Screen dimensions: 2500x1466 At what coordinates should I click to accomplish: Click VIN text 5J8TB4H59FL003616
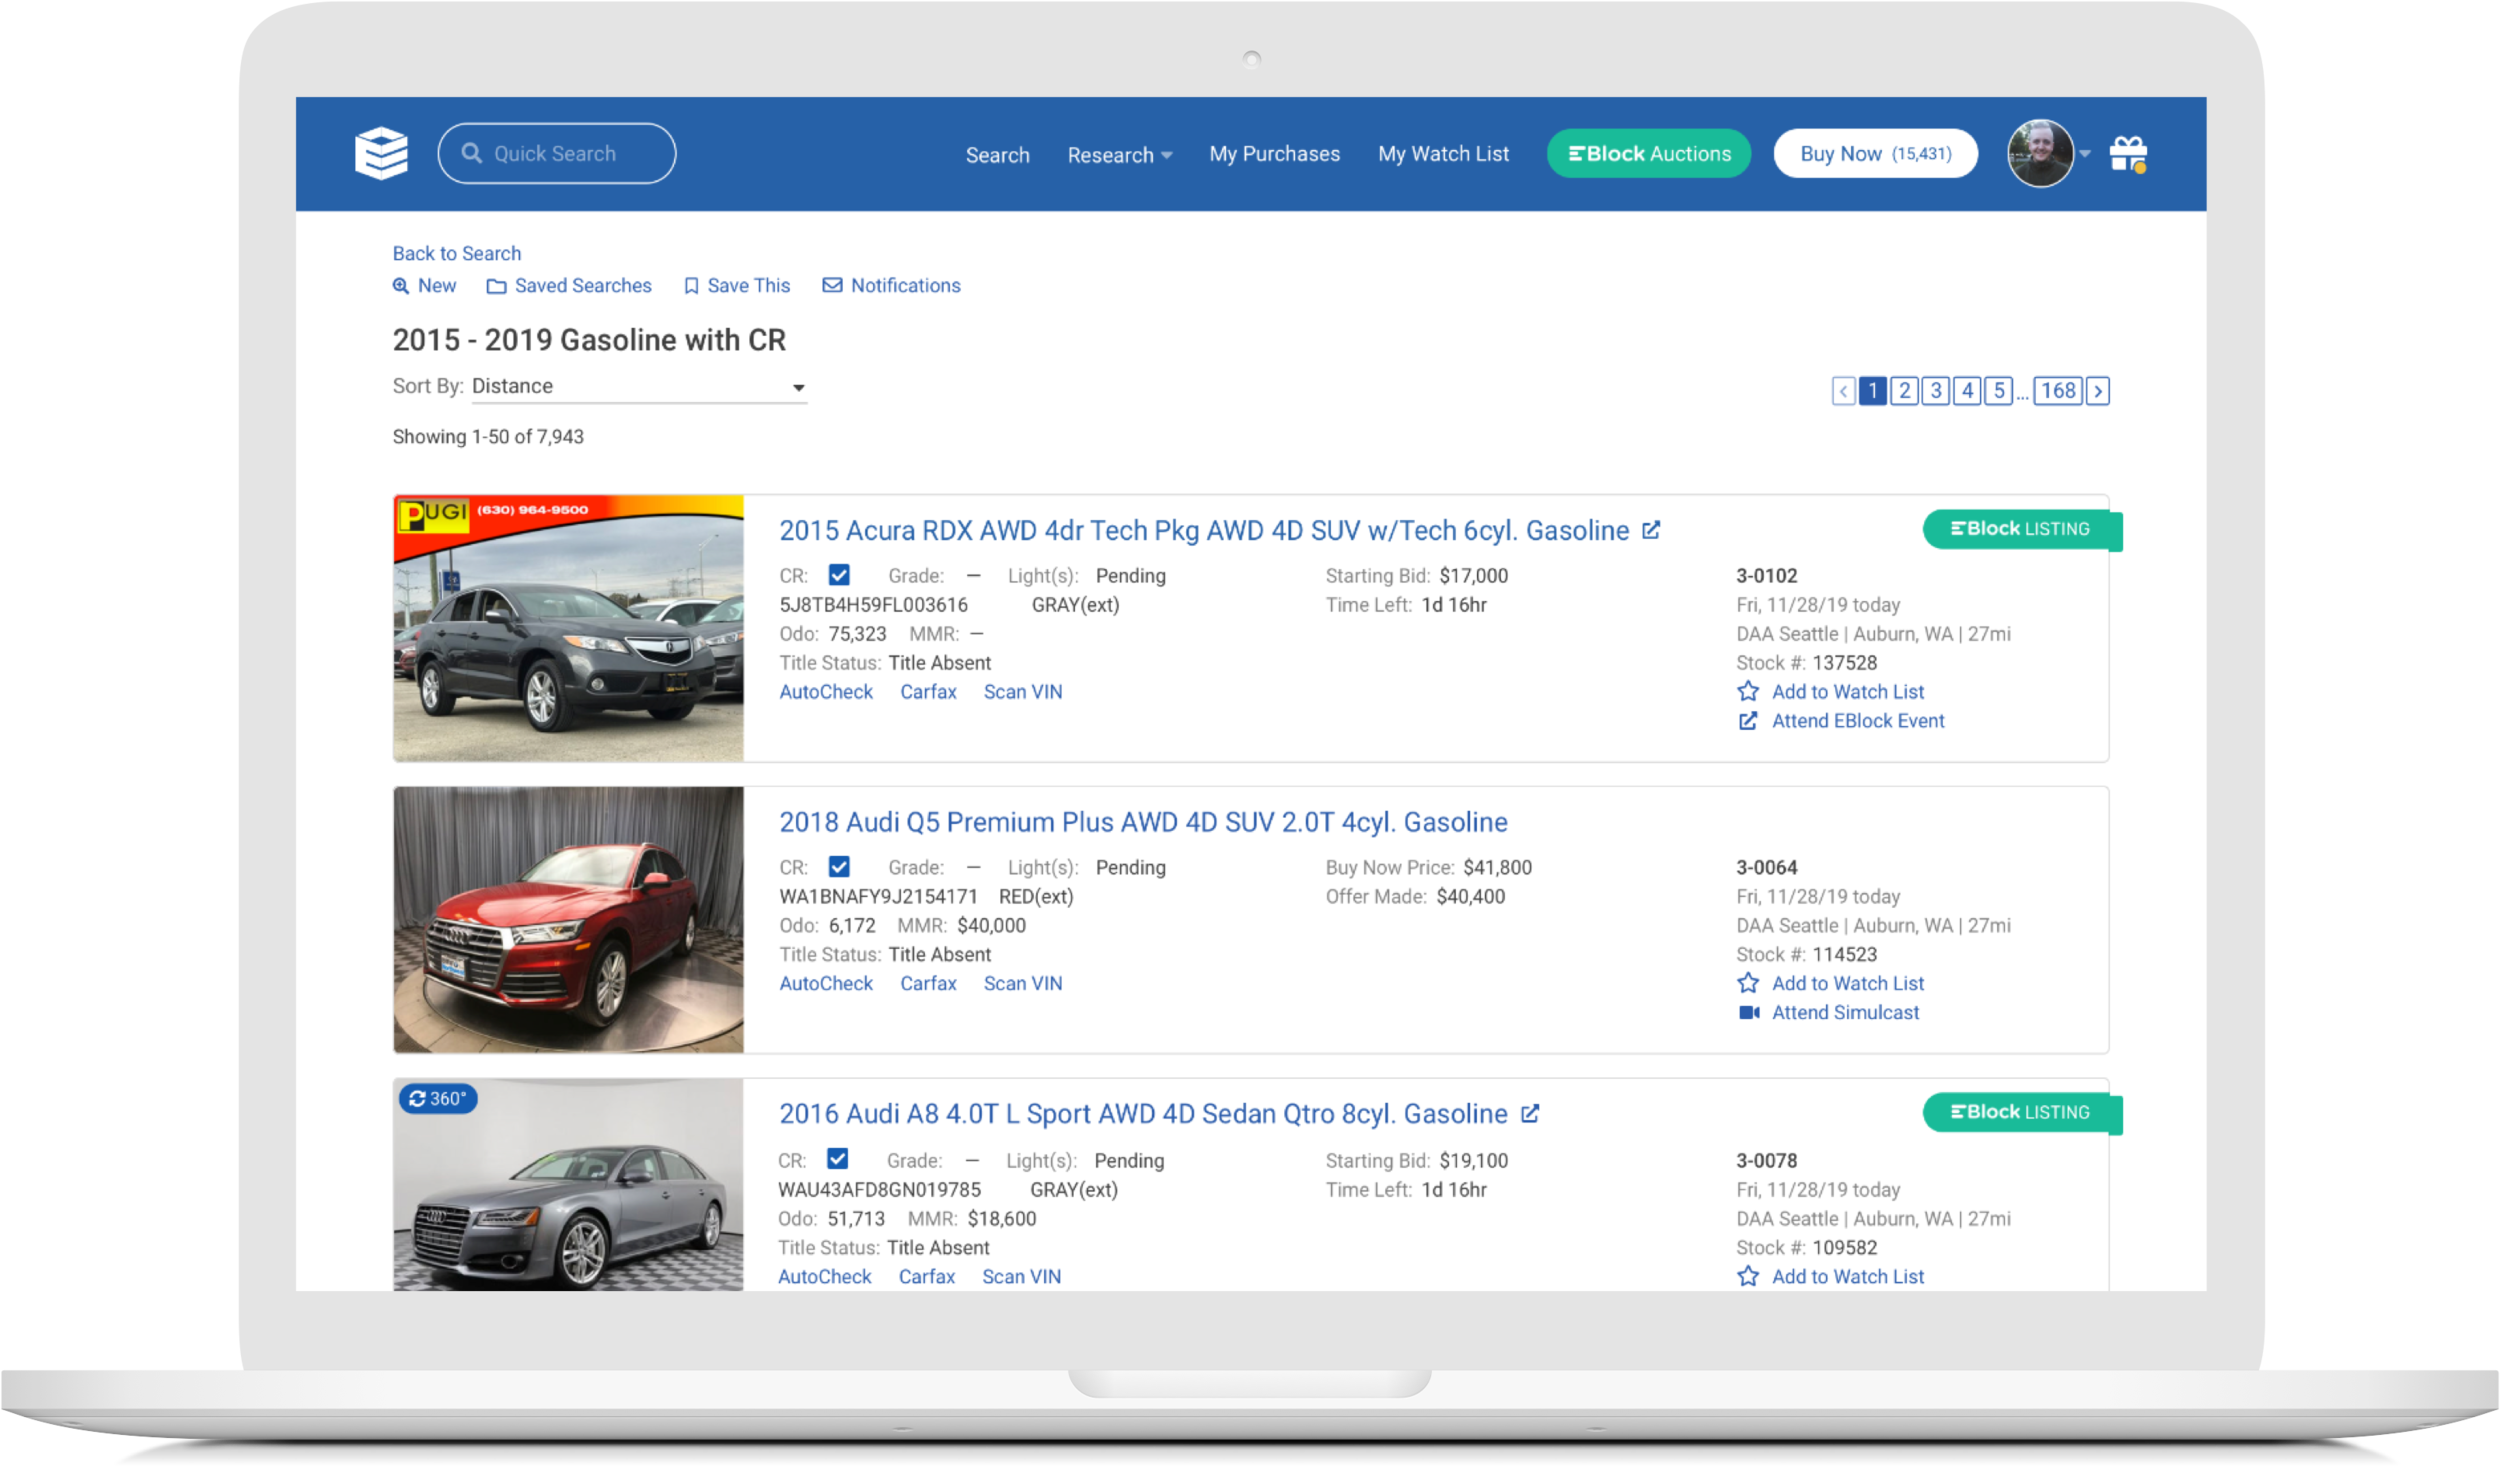873,605
